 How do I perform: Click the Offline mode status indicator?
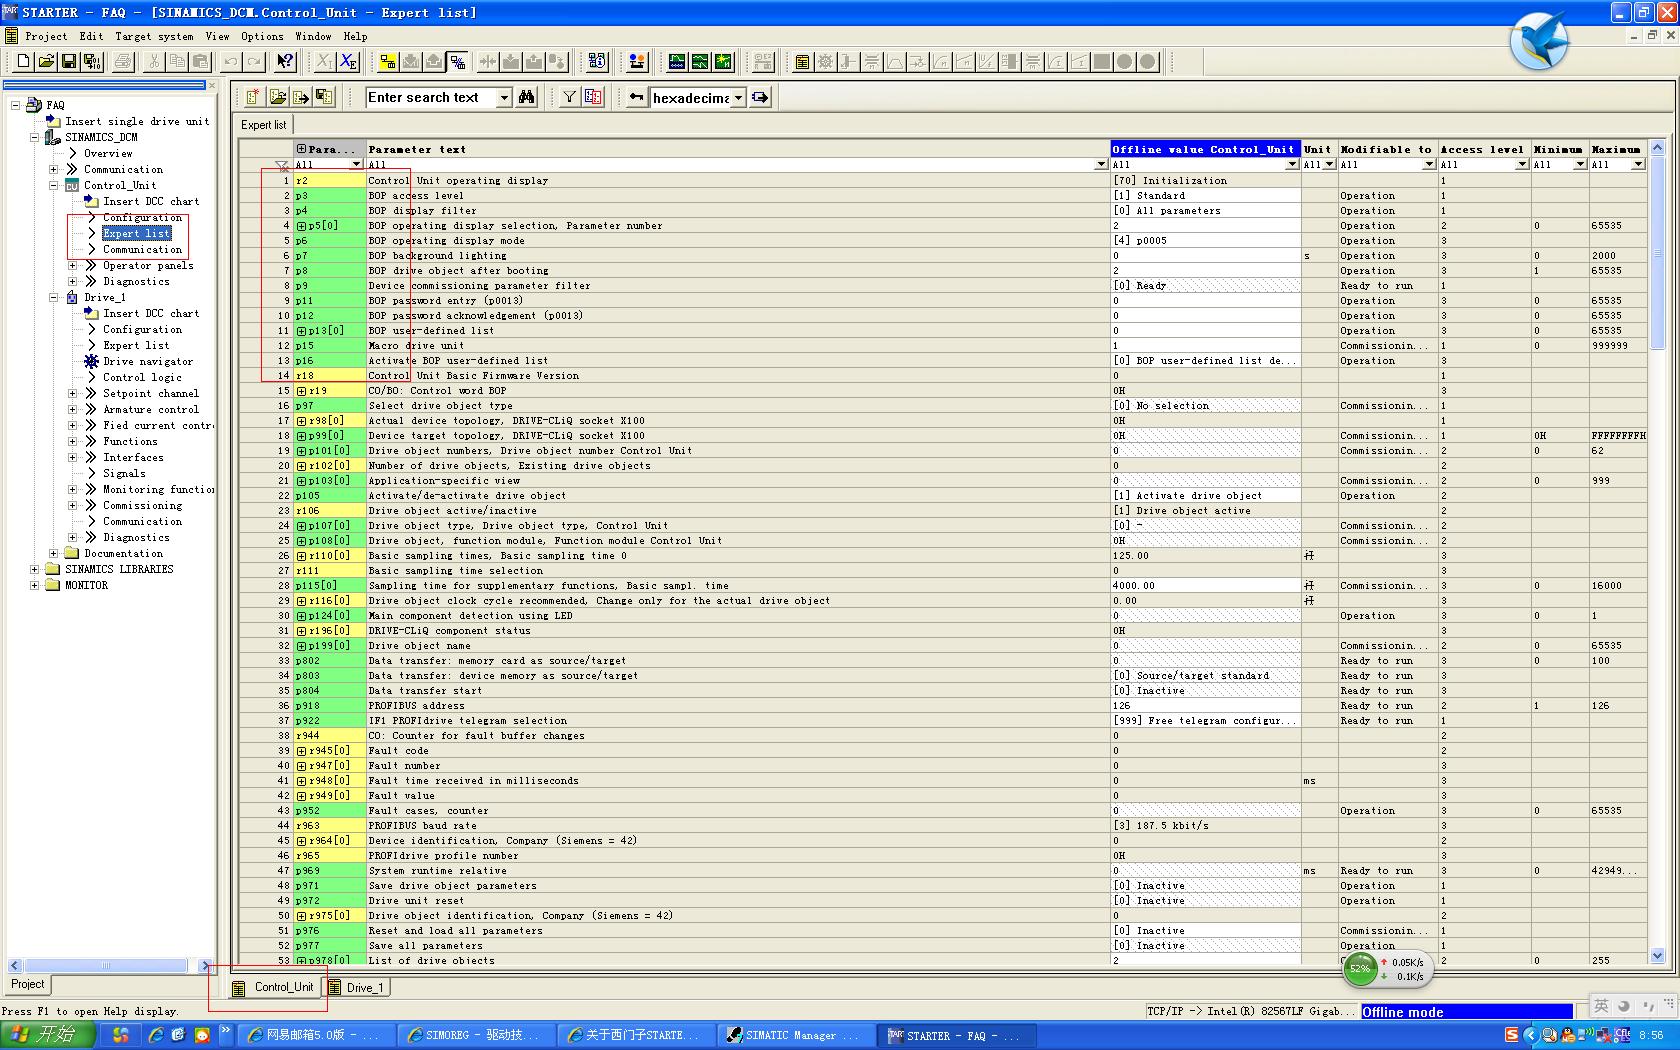1467,1012
